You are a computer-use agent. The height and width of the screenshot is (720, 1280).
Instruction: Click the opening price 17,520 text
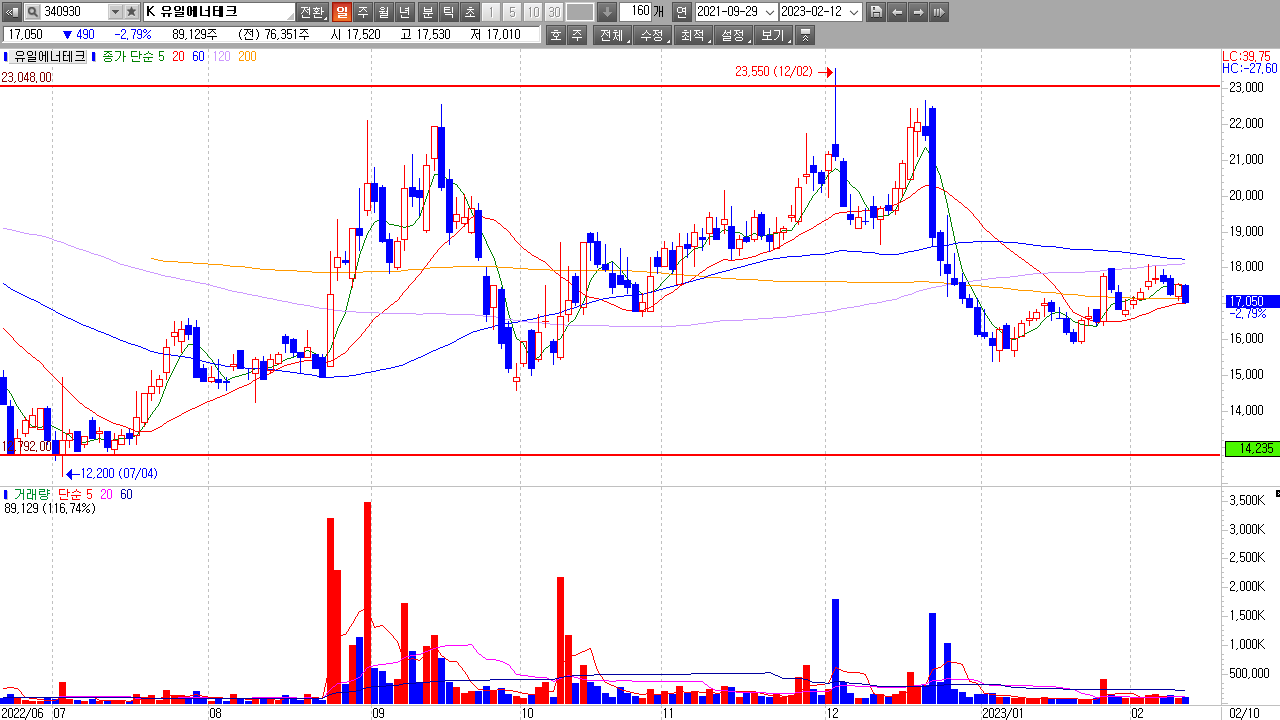[363, 35]
